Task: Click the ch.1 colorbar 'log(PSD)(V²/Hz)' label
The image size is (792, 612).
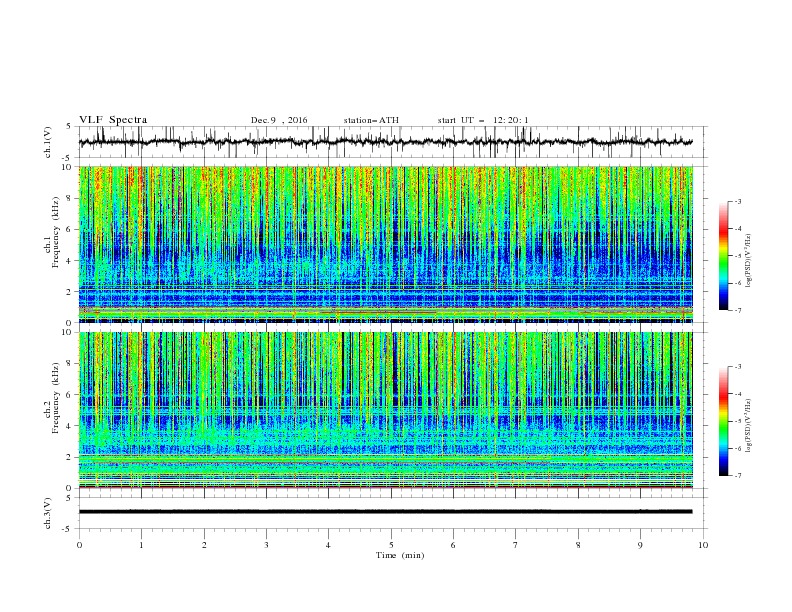Action: click(749, 261)
